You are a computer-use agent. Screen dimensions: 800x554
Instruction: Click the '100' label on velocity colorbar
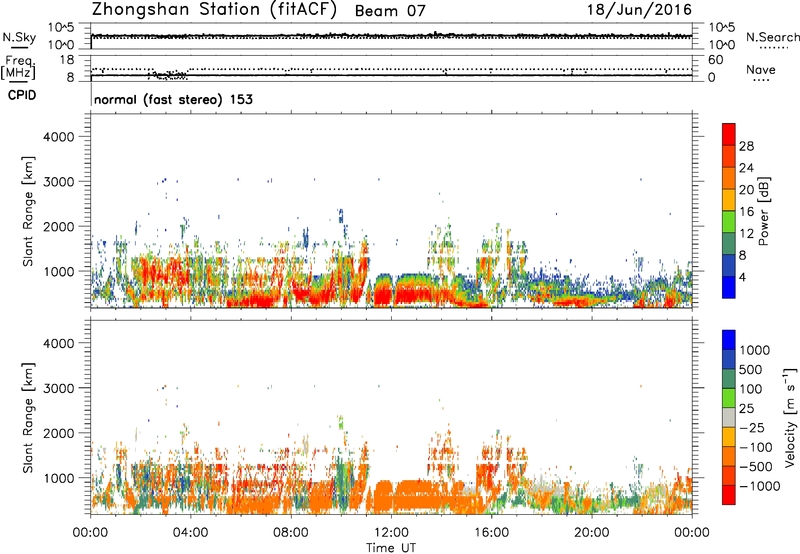pos(751,389)
